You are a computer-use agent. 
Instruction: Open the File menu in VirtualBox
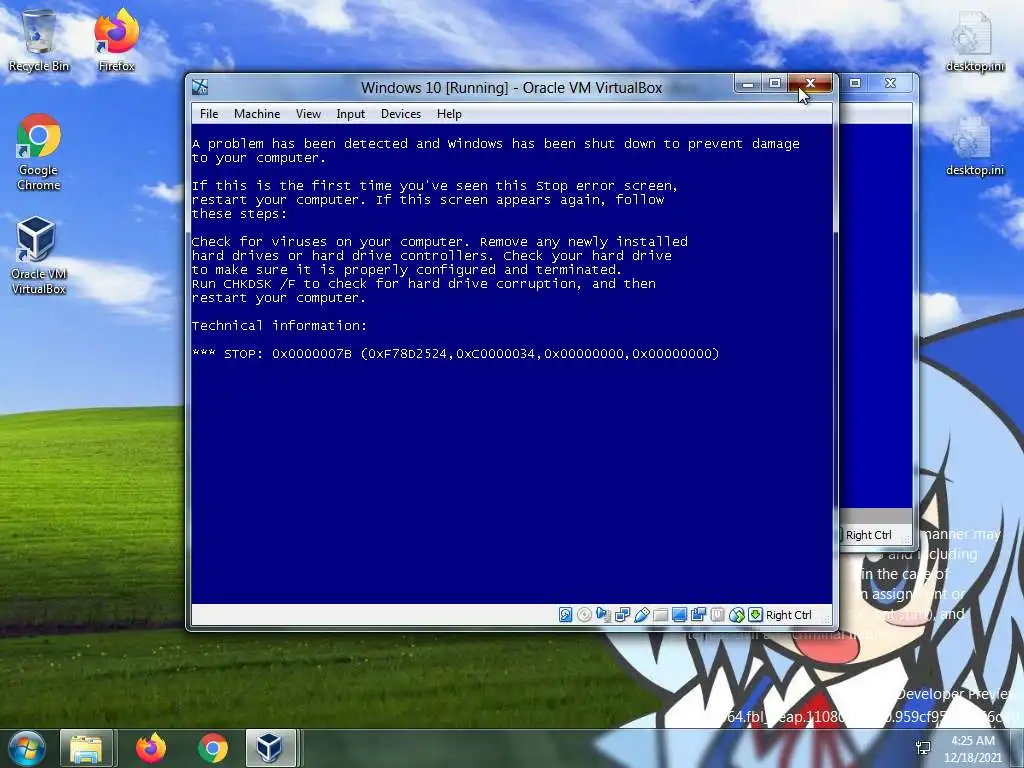click(209, 114)
